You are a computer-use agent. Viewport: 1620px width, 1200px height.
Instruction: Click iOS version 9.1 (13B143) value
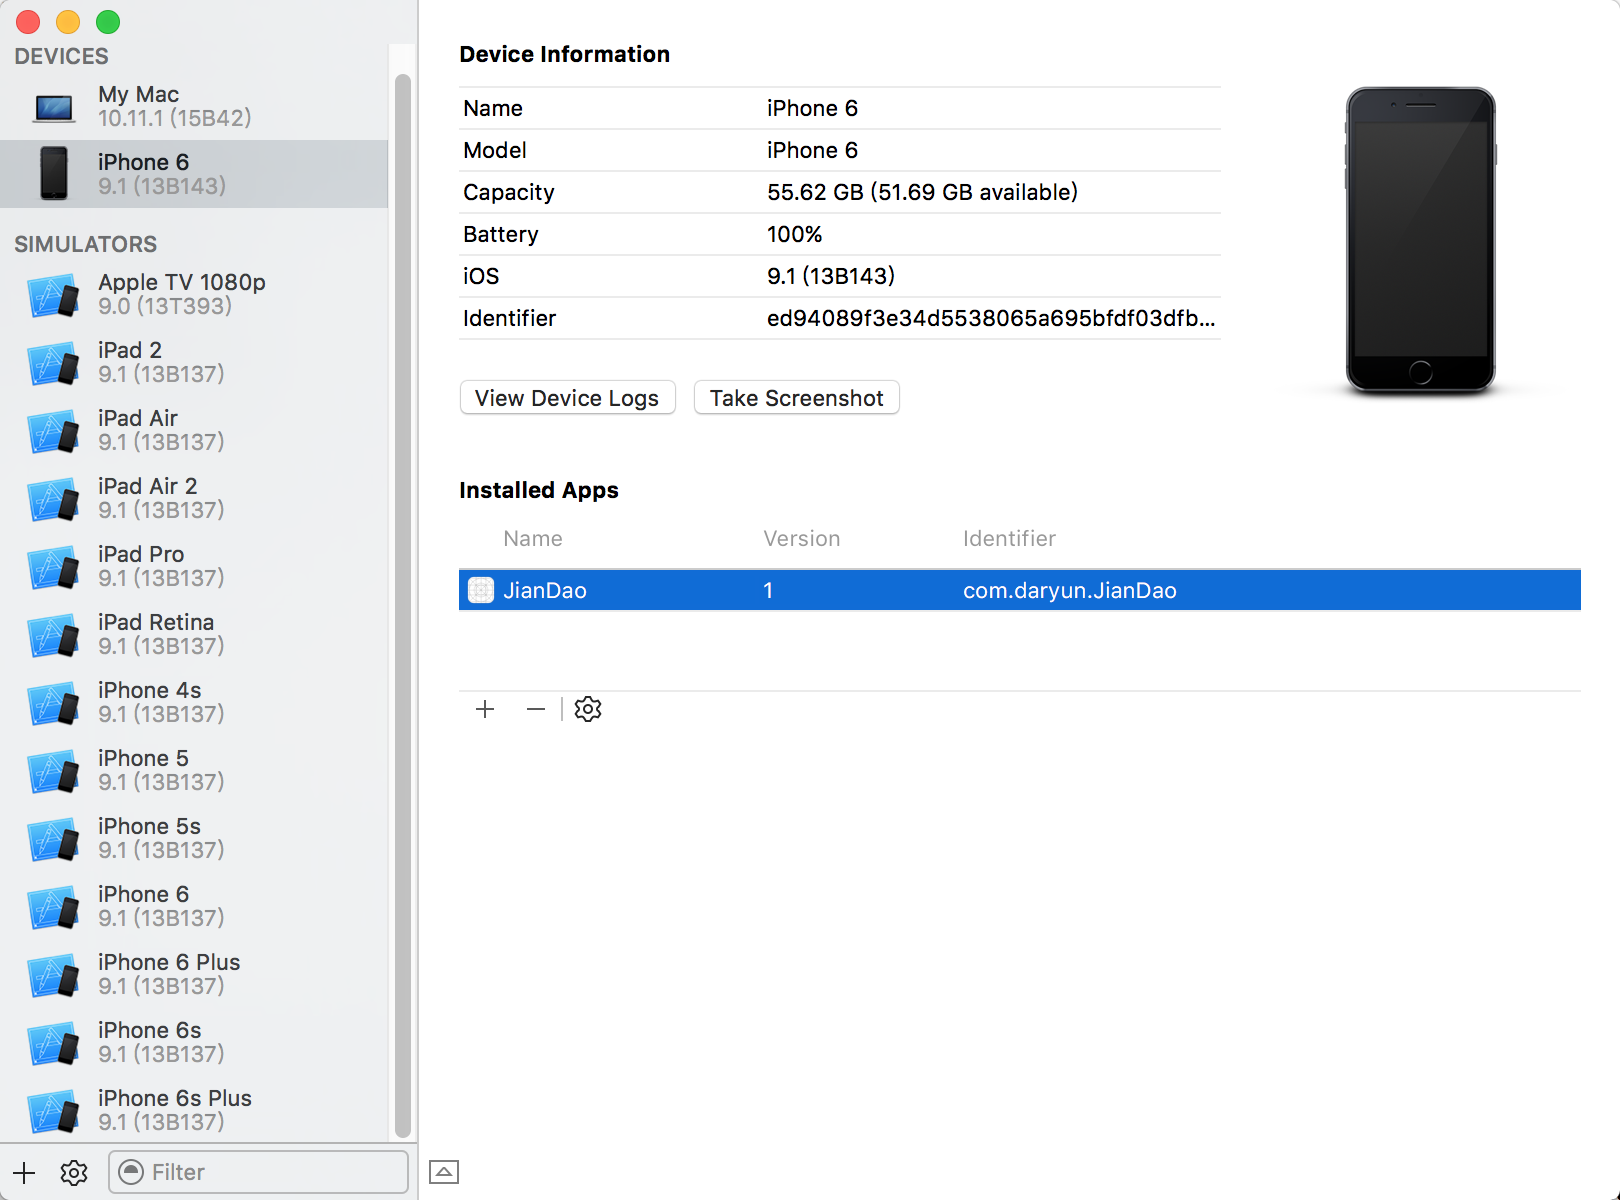[x=831, y=276]
